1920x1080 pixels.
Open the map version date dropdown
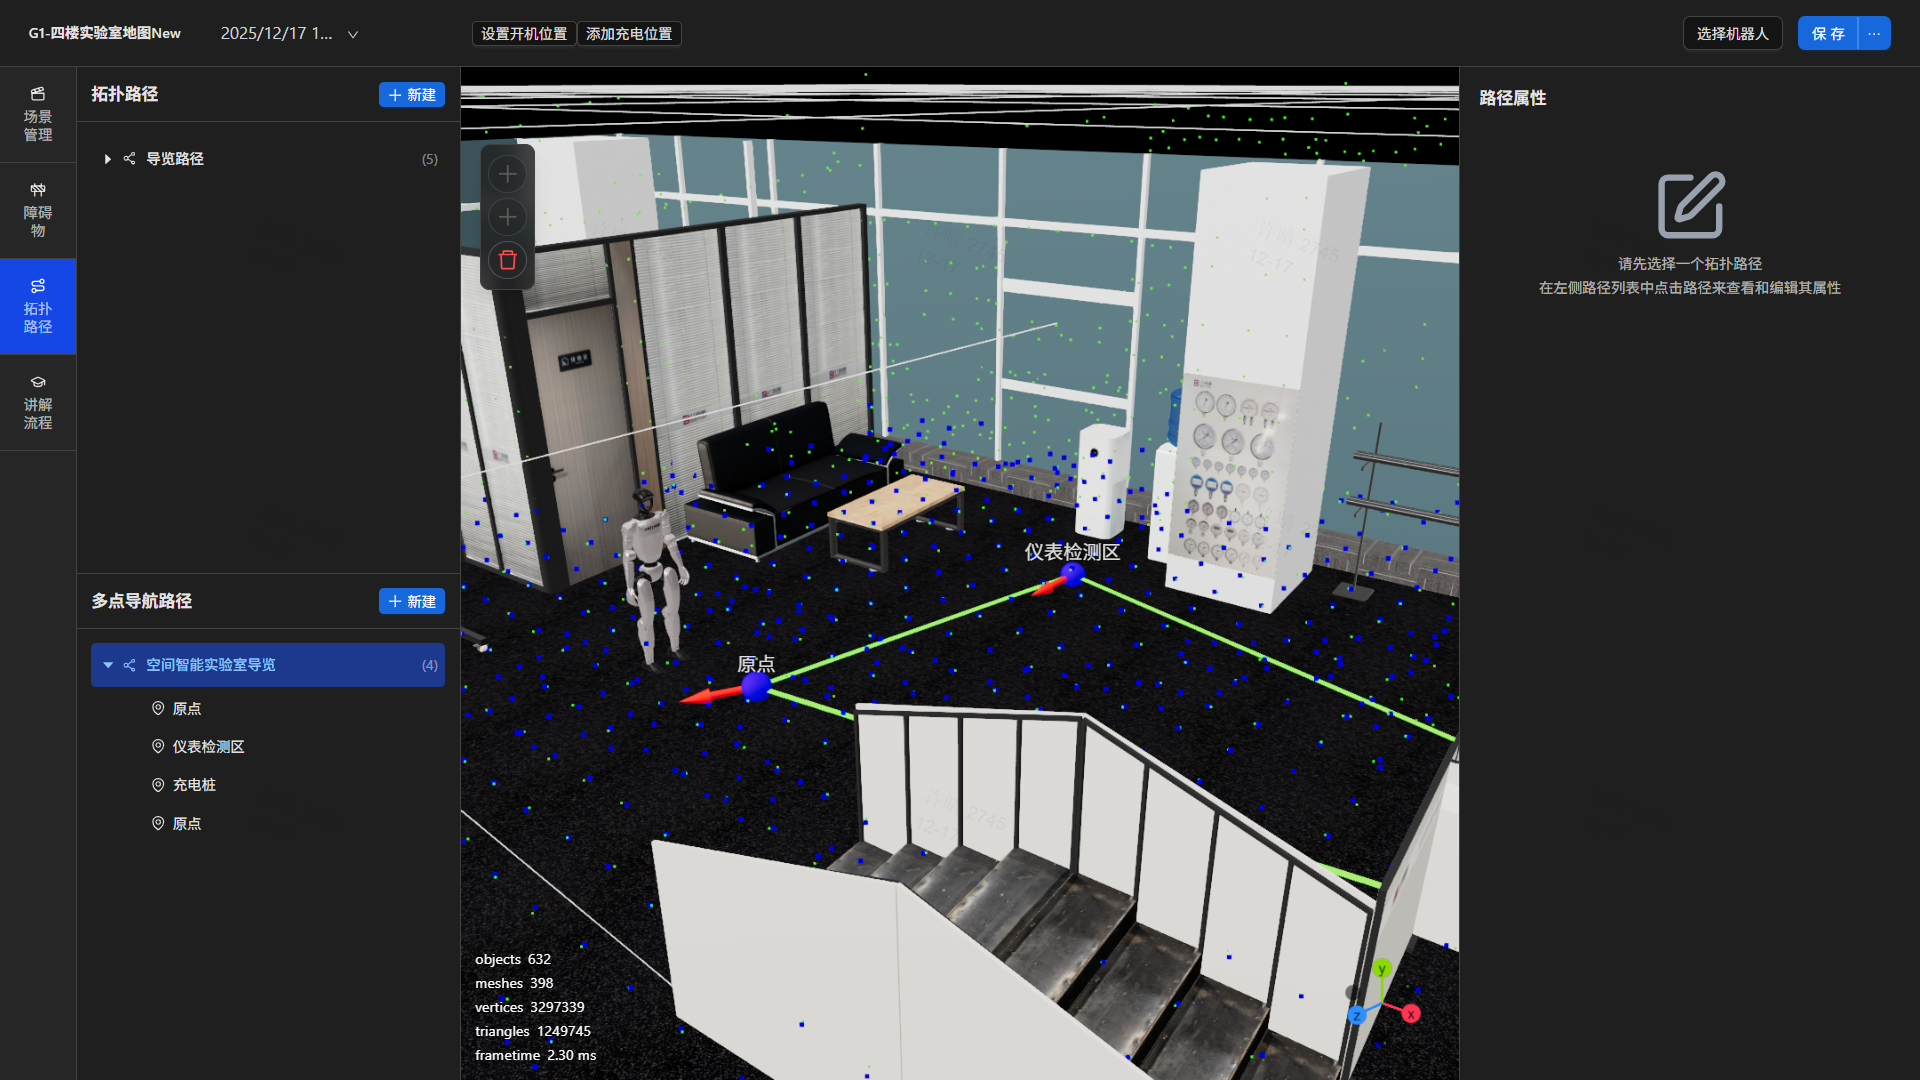coord(352,34)
